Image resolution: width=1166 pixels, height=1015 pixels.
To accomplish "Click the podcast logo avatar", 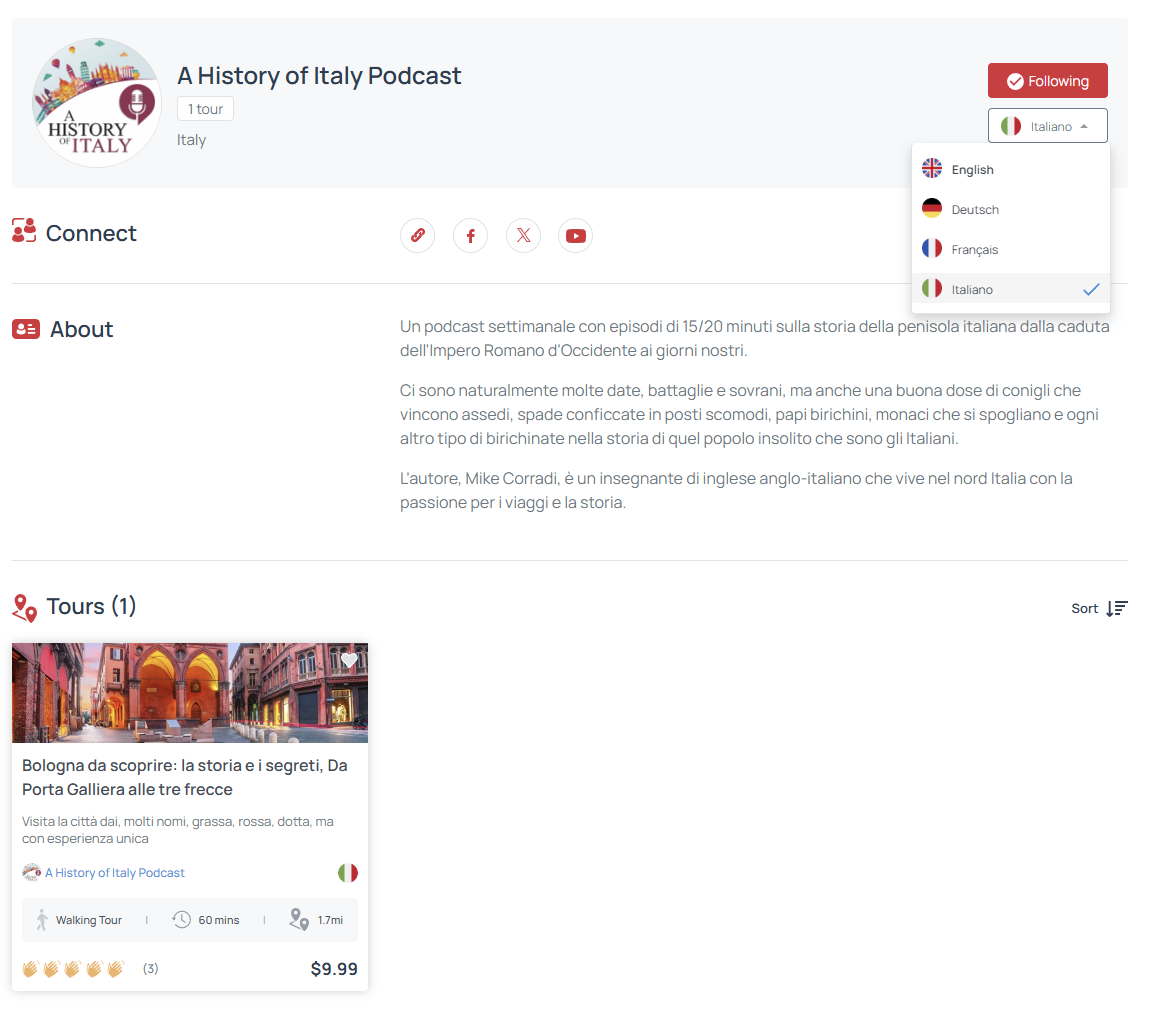I will click(97, 103).
